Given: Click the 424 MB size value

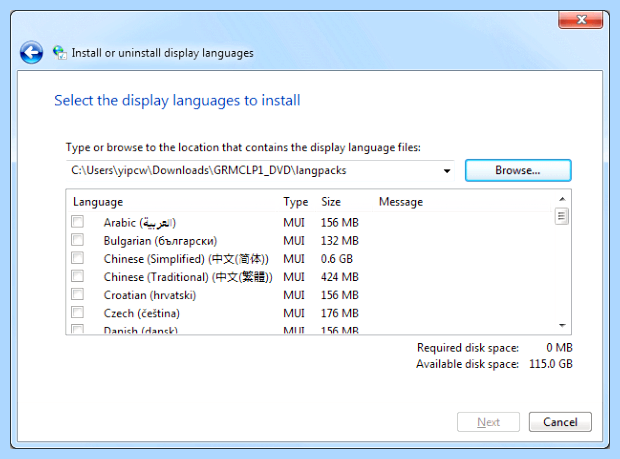Looking at the screenshot, I should [x=340, y=277].
